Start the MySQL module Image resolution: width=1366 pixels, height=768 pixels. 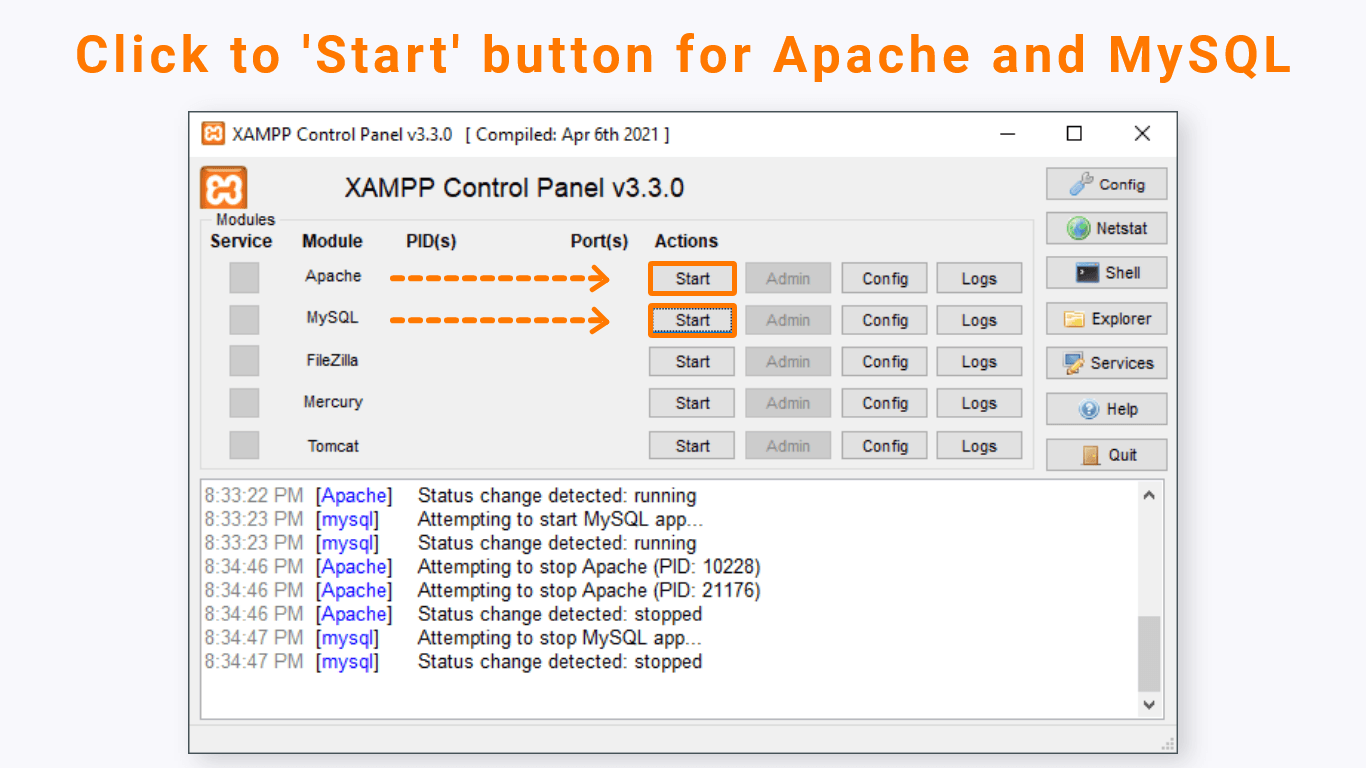692,320
